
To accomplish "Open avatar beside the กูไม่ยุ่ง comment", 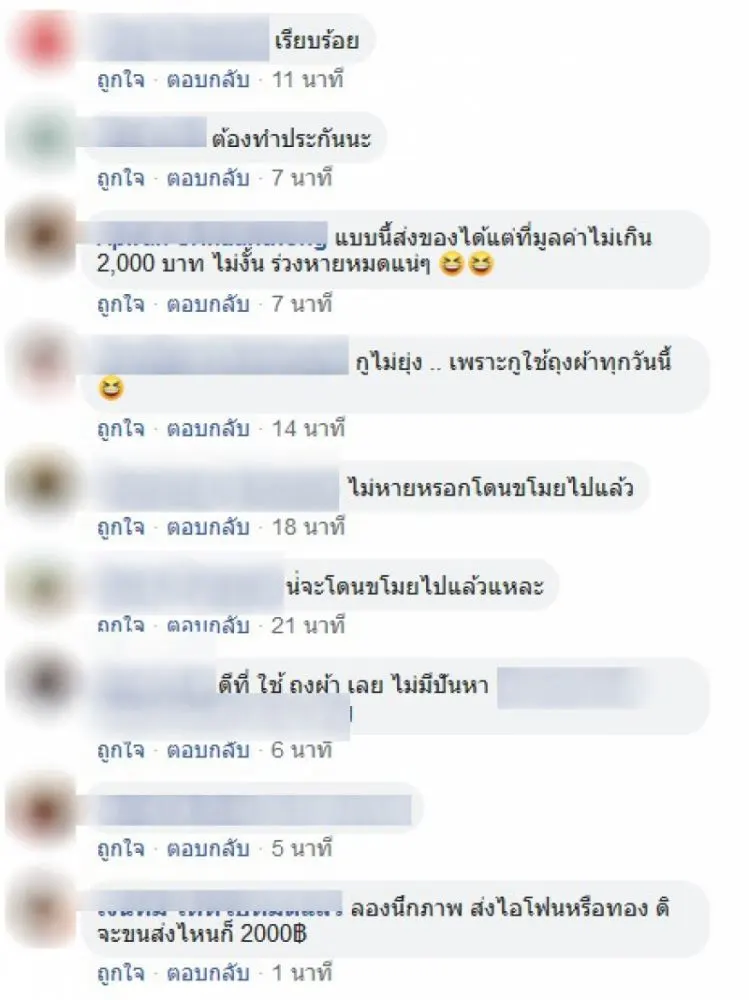I will [x=42, y=360].
